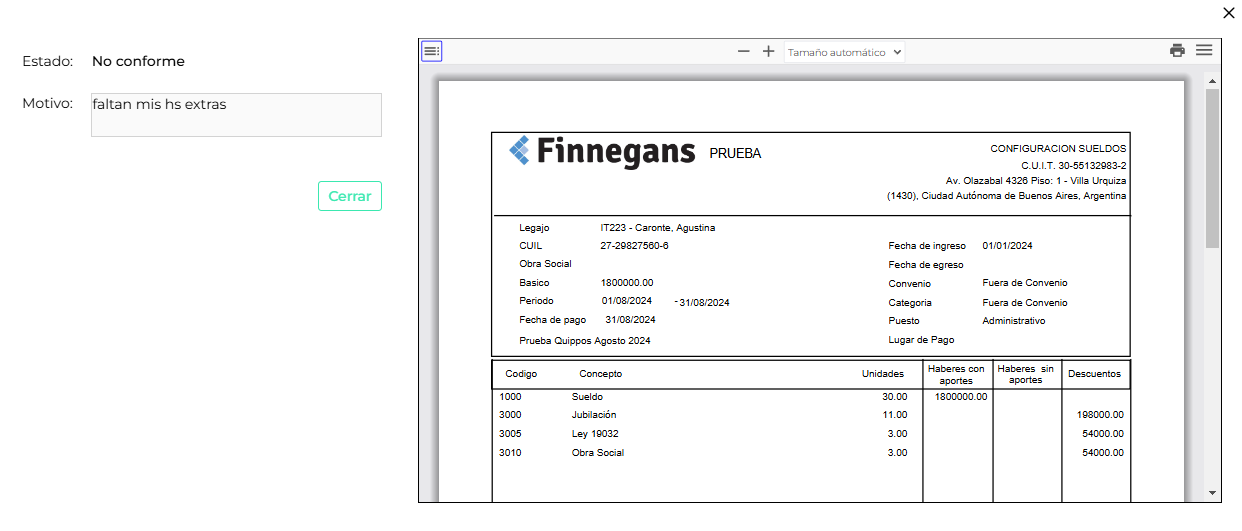
Task: Click the PDF vertical scrollbar thumb
Action: click(x=1212, y=168)
